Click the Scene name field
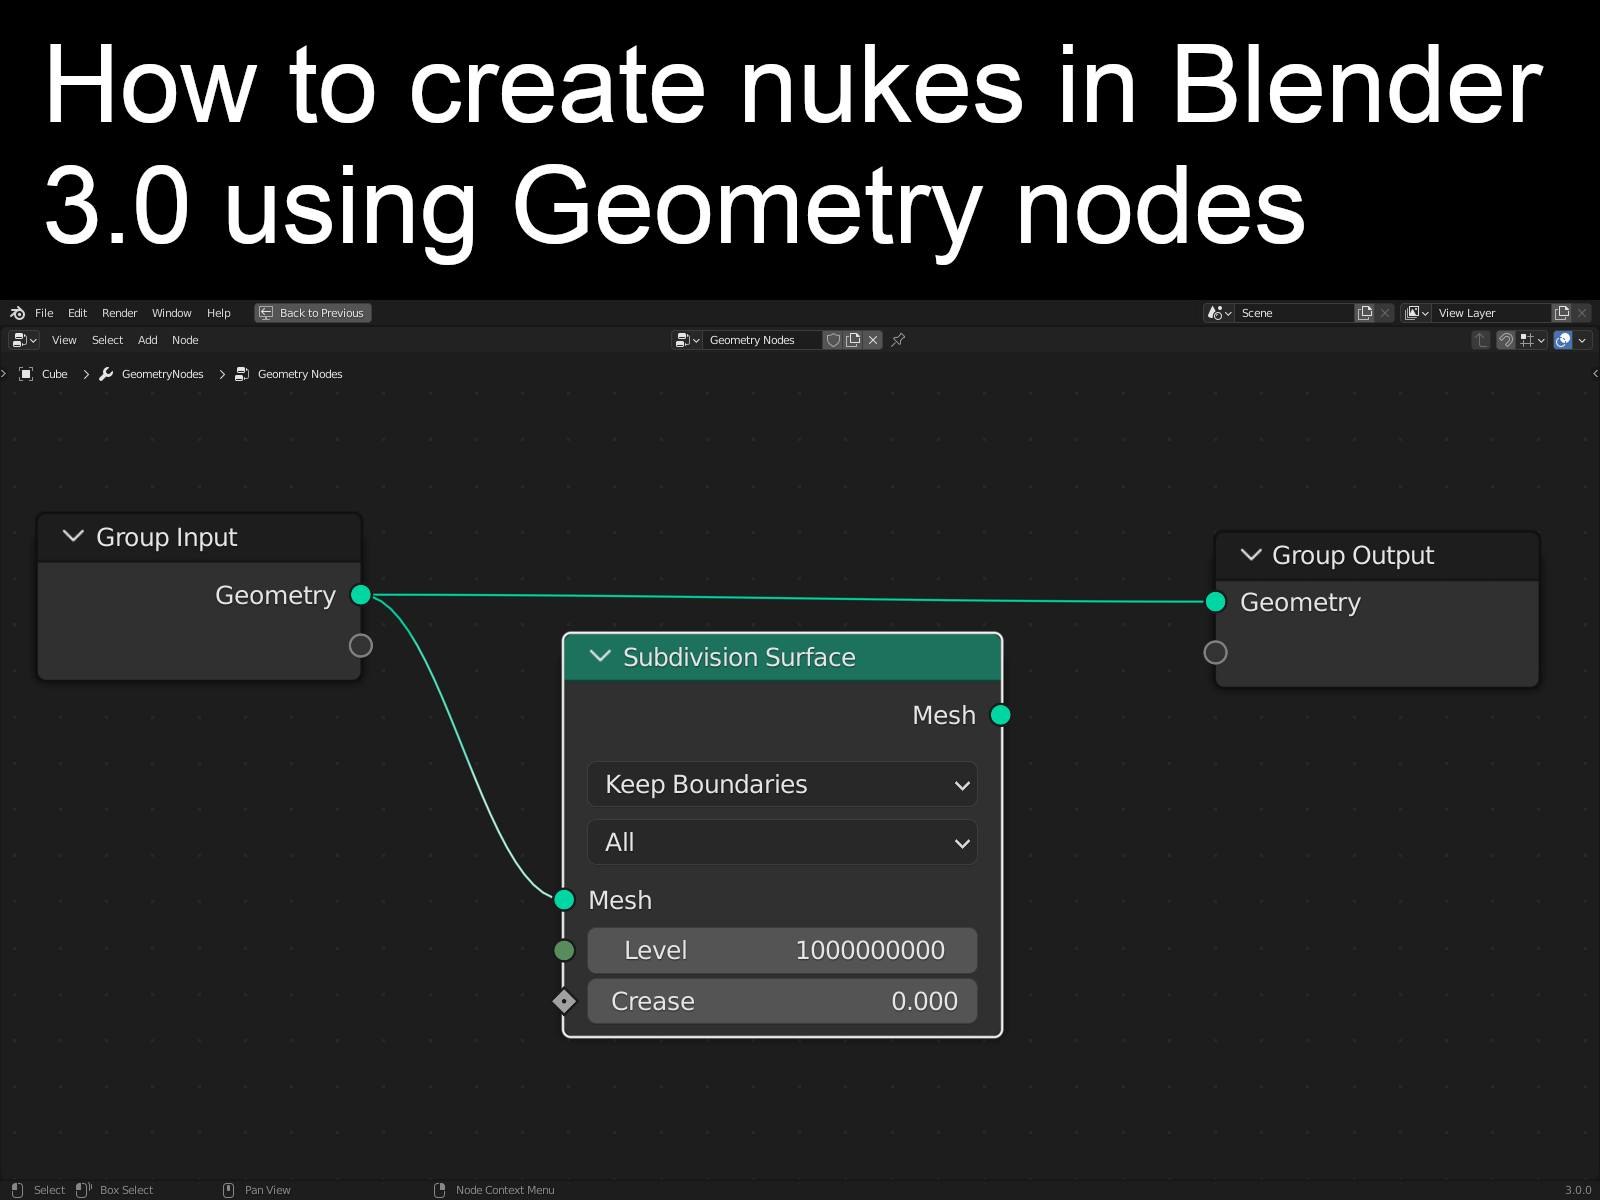 (1295, 313)
